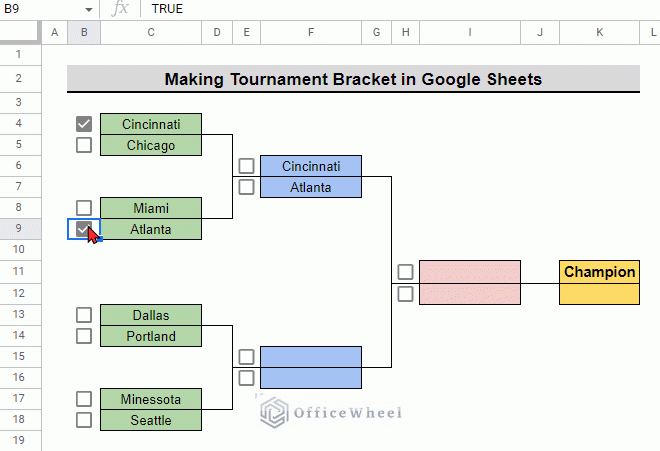The image size is (660, 451).
Task: Select row 19 header
Action: point(21,440)
